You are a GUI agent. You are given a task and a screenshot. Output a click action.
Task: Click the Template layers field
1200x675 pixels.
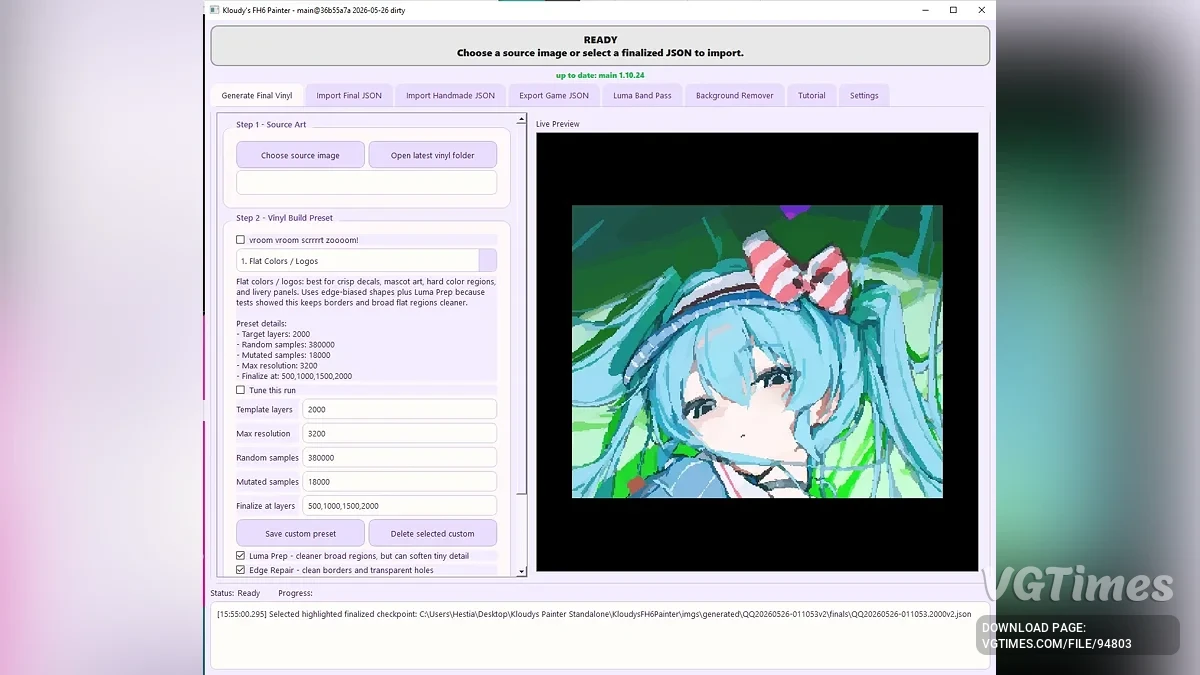pyautogui.click(x=399, y=409)
